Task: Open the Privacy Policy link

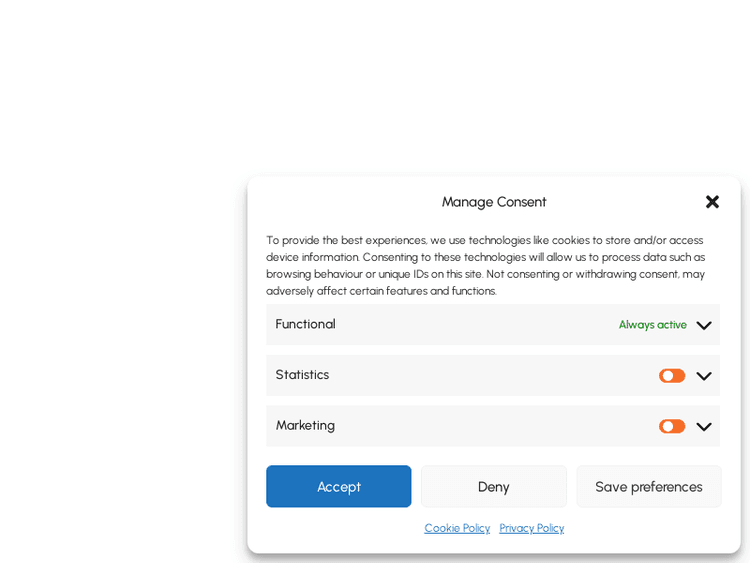Action: pyautogui.click(x=531, y=528)
